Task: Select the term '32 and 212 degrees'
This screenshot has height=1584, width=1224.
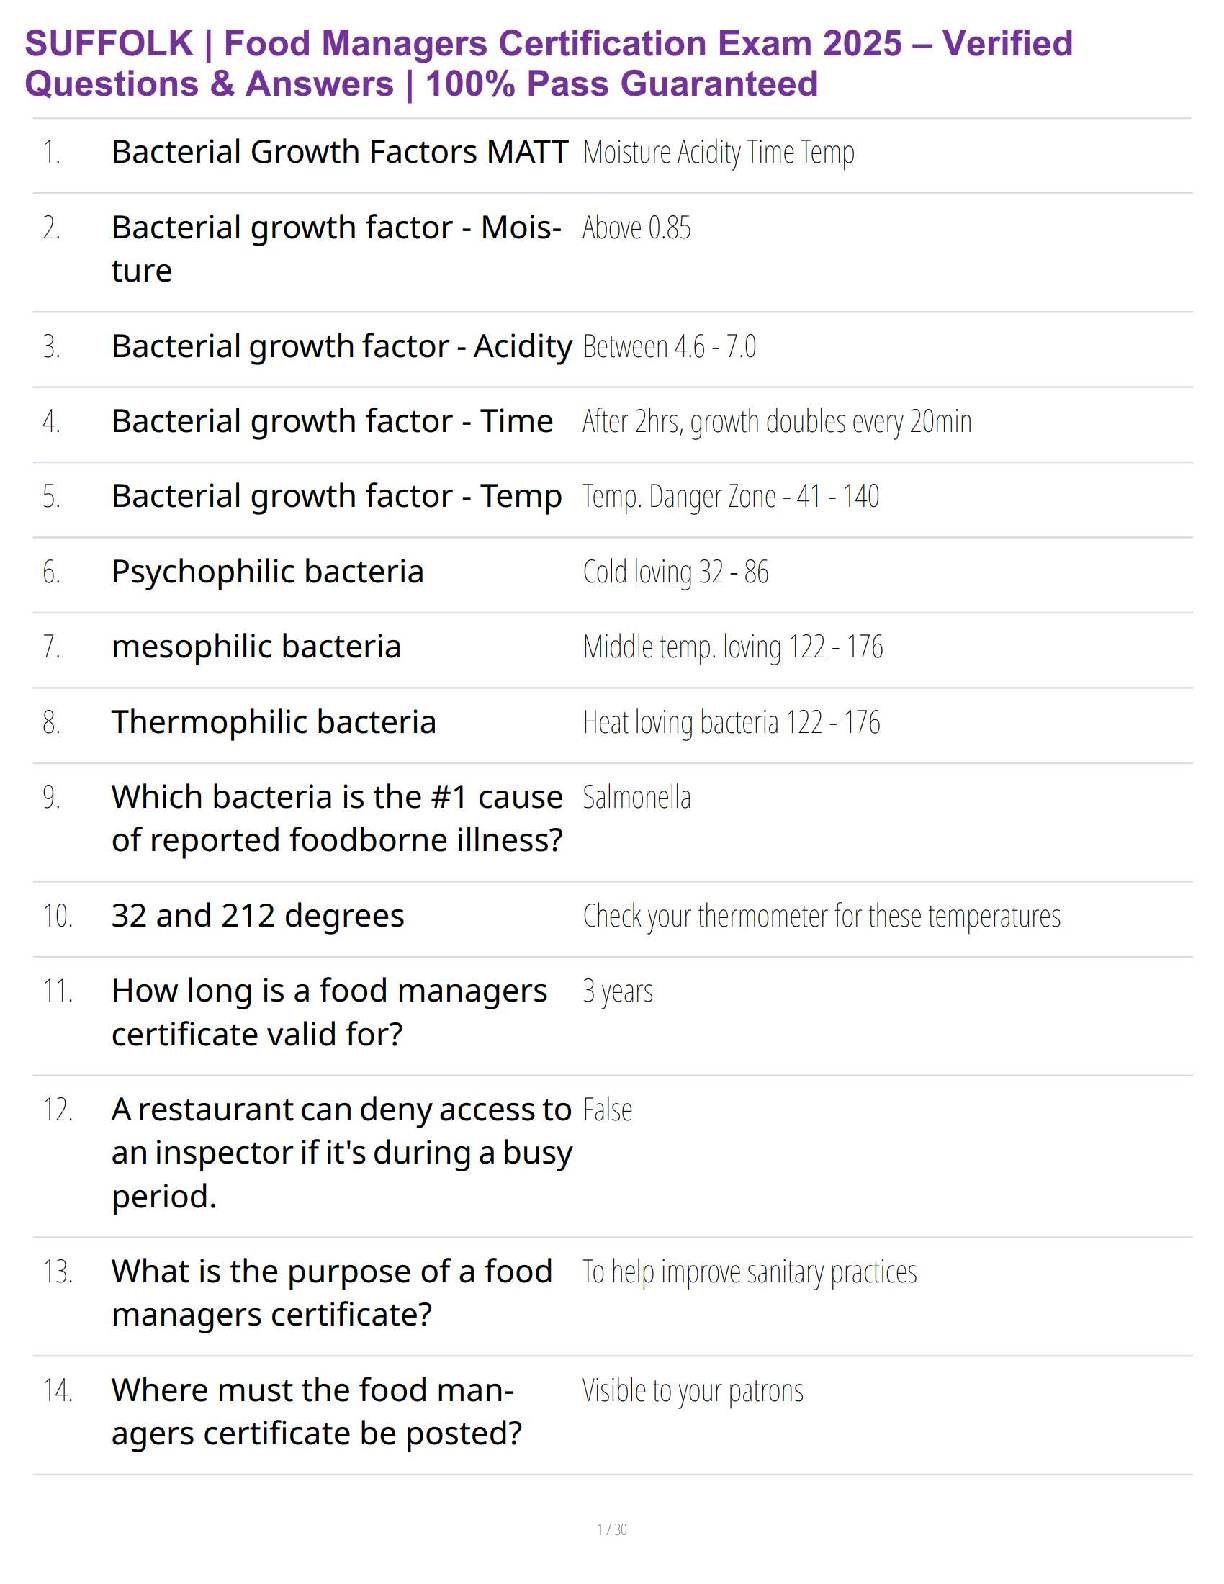Action: pyautogui.click(x=258, y=916)
